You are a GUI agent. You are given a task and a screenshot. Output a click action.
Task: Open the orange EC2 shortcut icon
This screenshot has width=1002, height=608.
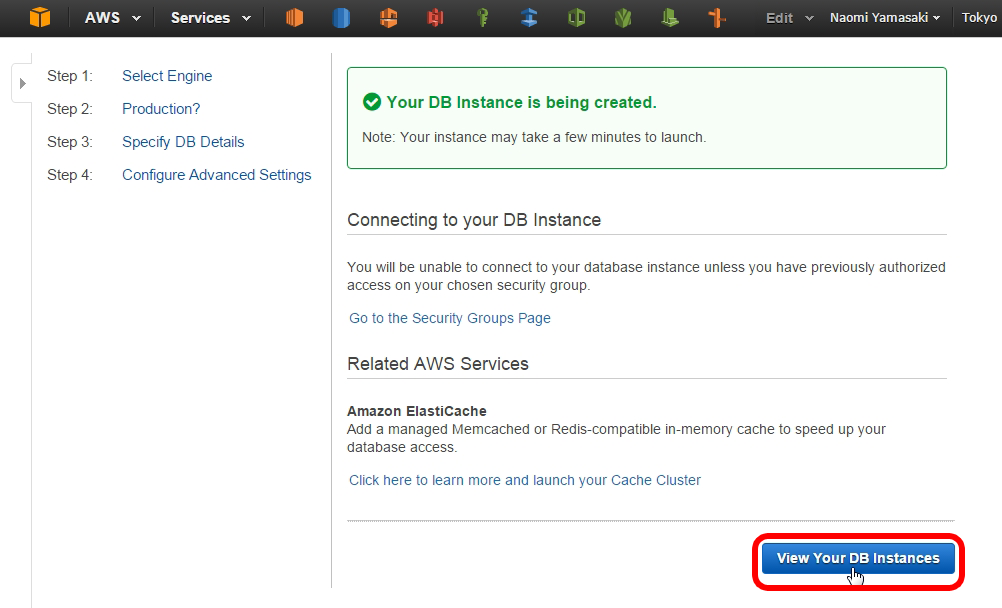point(295,17)
